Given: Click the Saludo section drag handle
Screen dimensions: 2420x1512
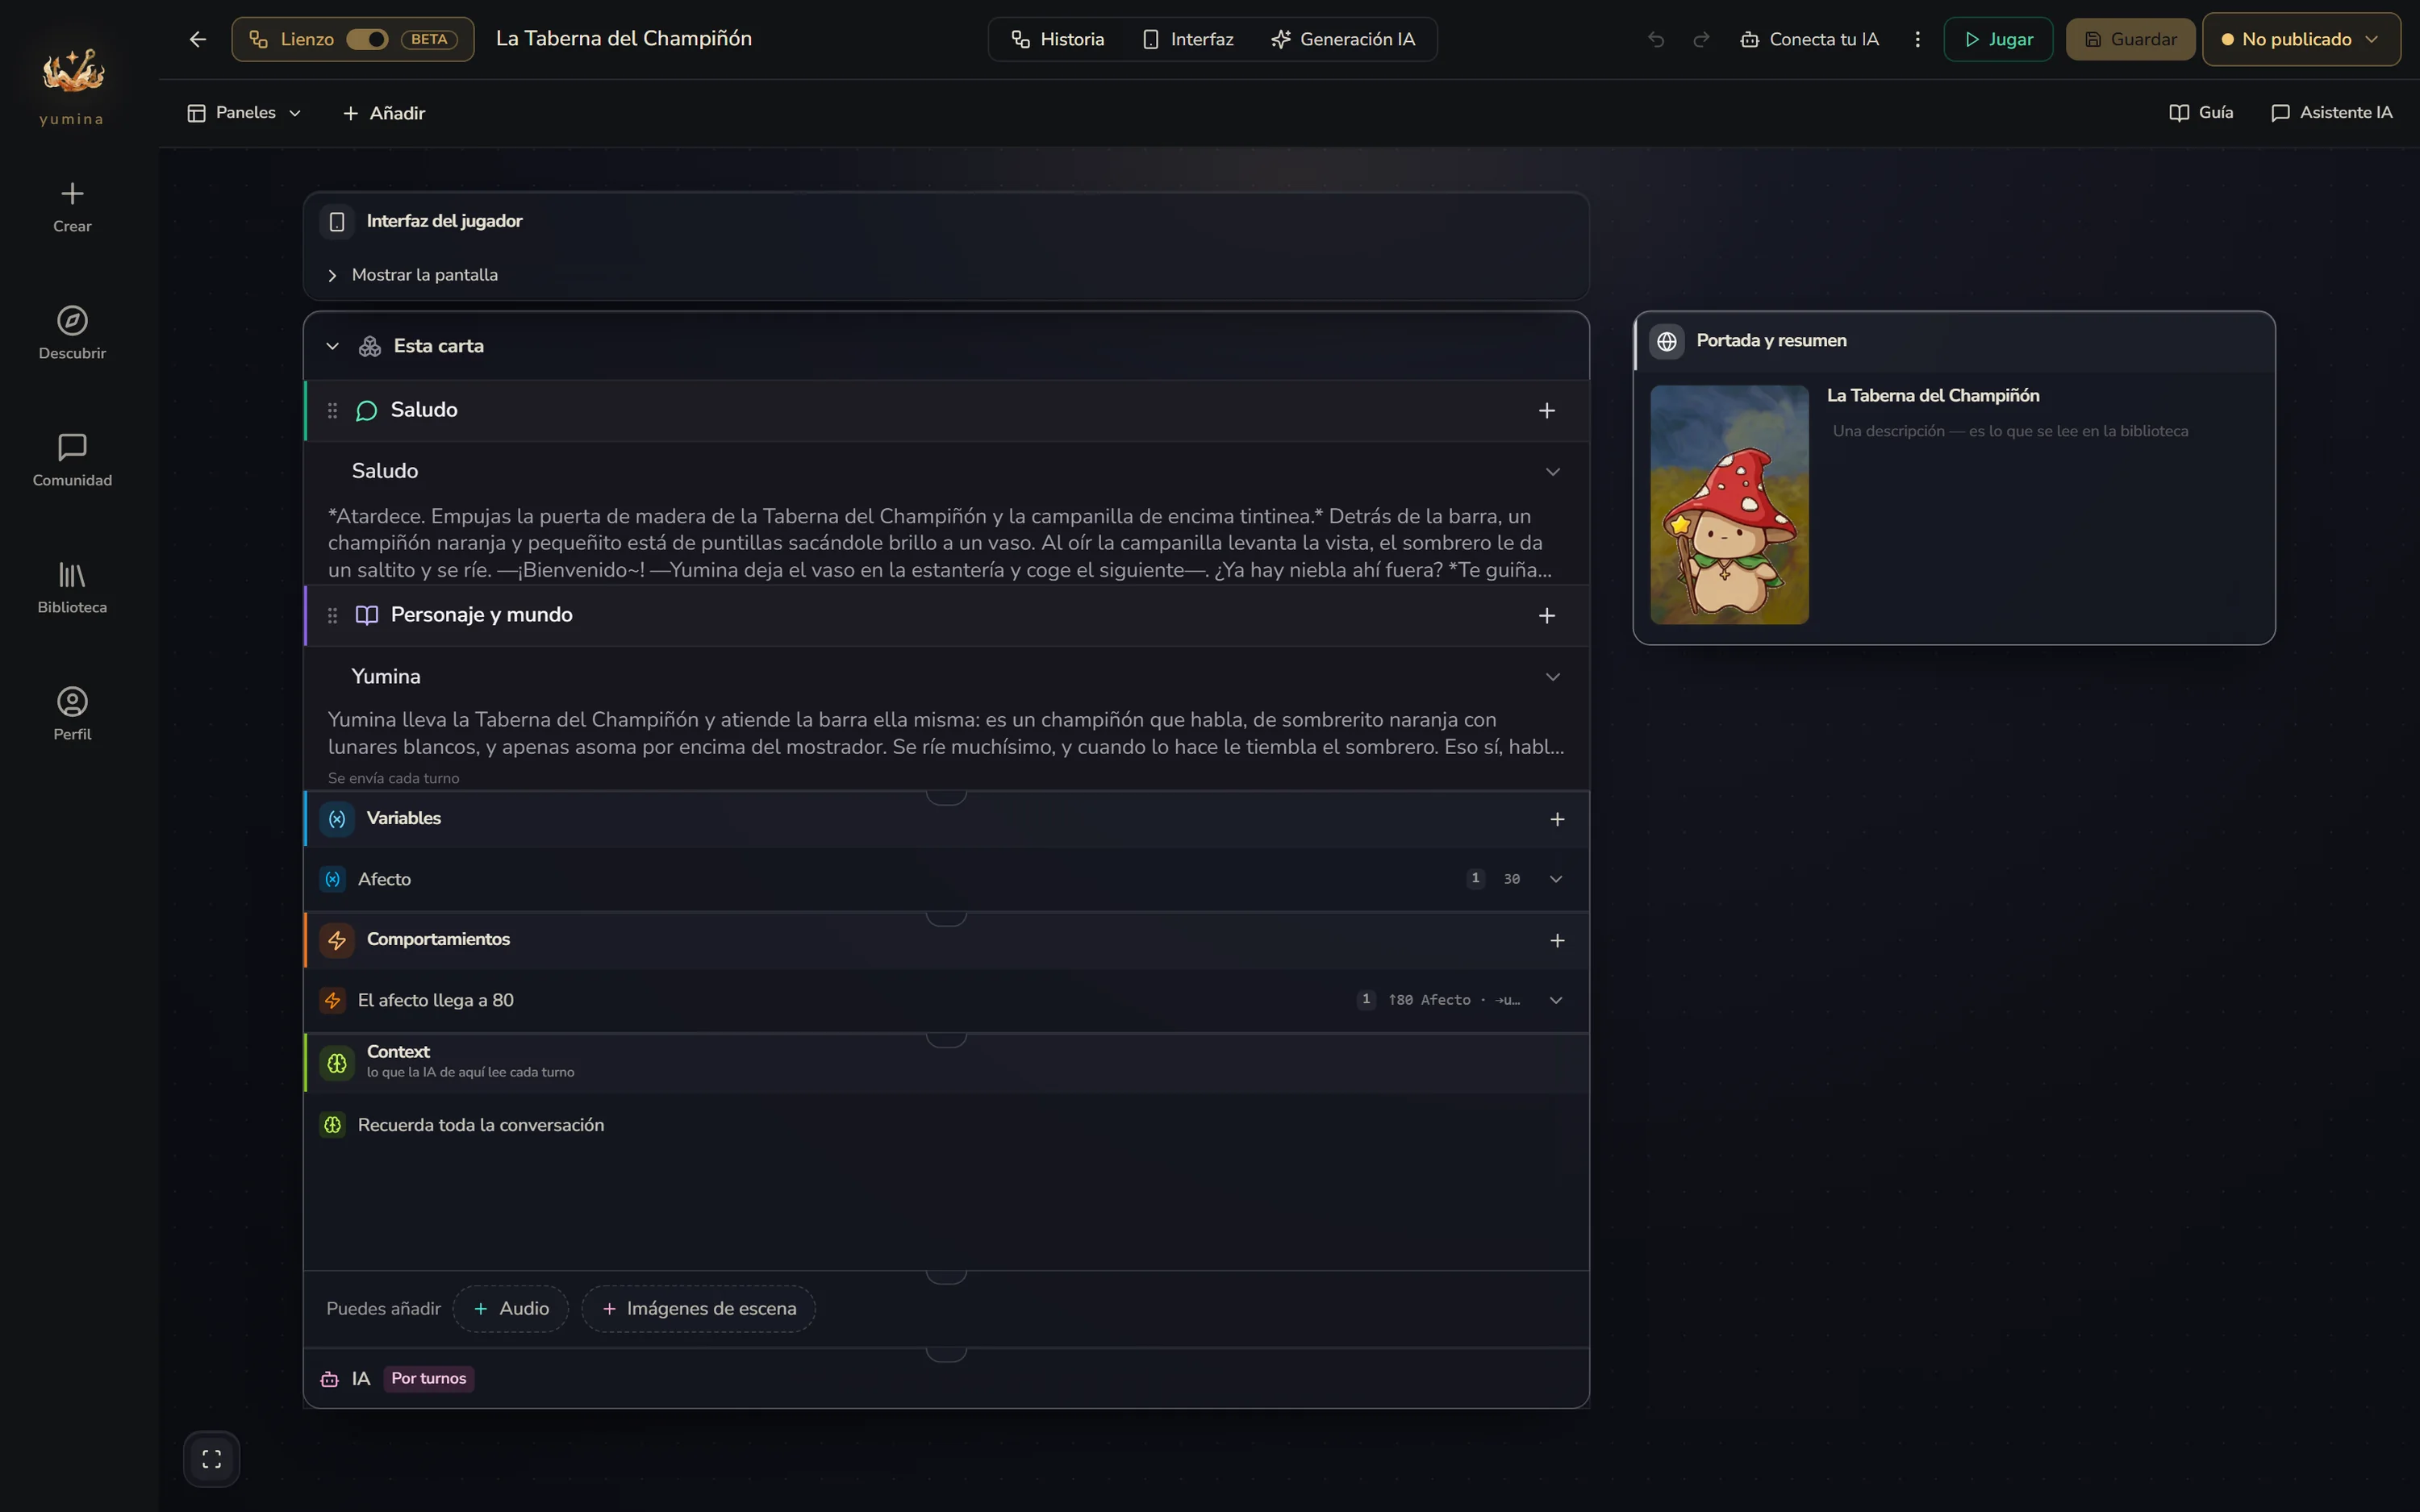Looking at the screenshot, I should 332,410.
